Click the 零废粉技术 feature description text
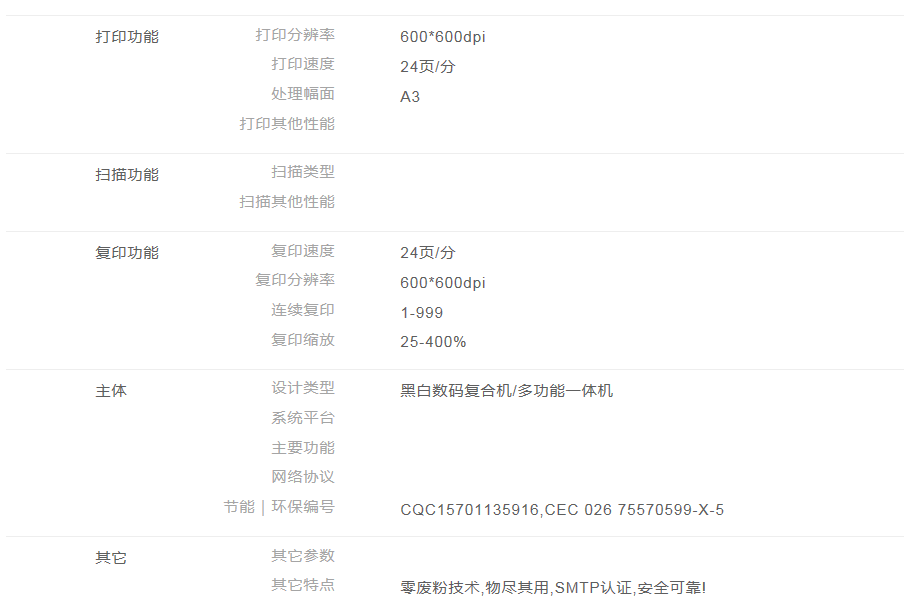The height and width of the screenshot is (599, 913). pos(440,588)
